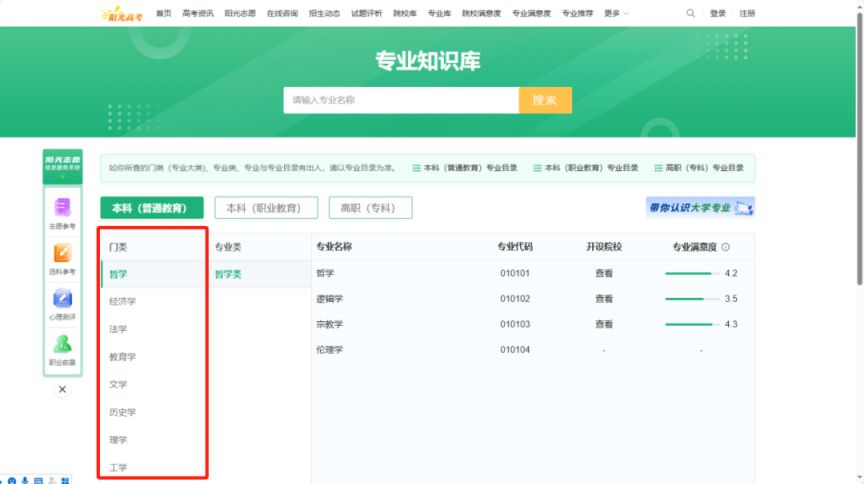The width and height of the screenshot is (864, 484).
Task: Open 本科（普通教育）专业目录 list link
Action: 465,168
